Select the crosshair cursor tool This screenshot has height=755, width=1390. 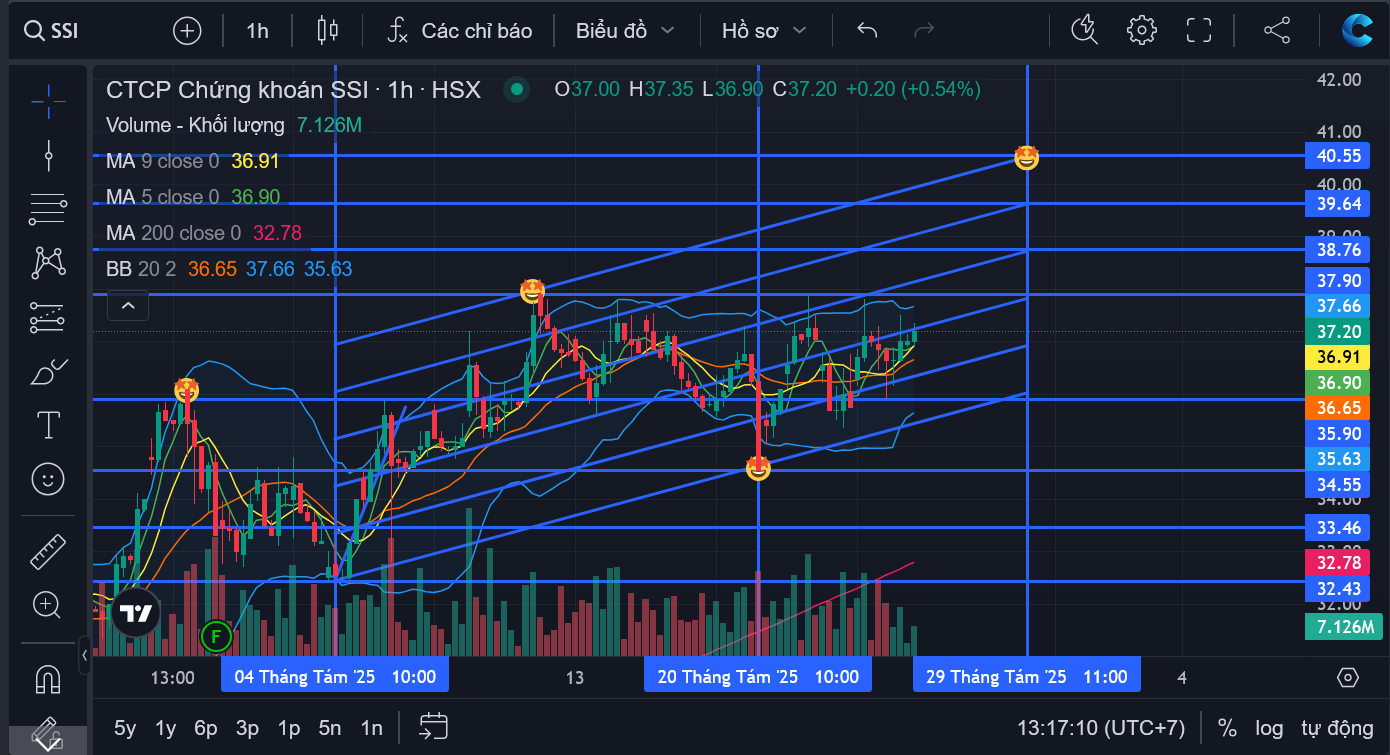(48, 100)
